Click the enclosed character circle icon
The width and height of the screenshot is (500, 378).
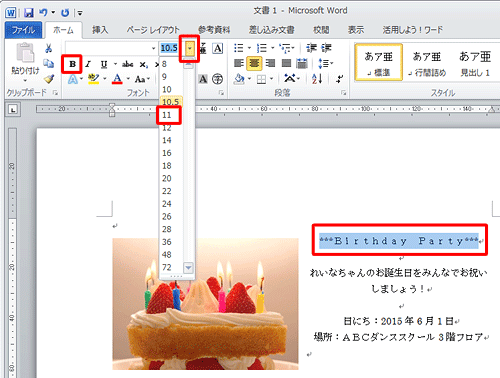coord(217,79)
